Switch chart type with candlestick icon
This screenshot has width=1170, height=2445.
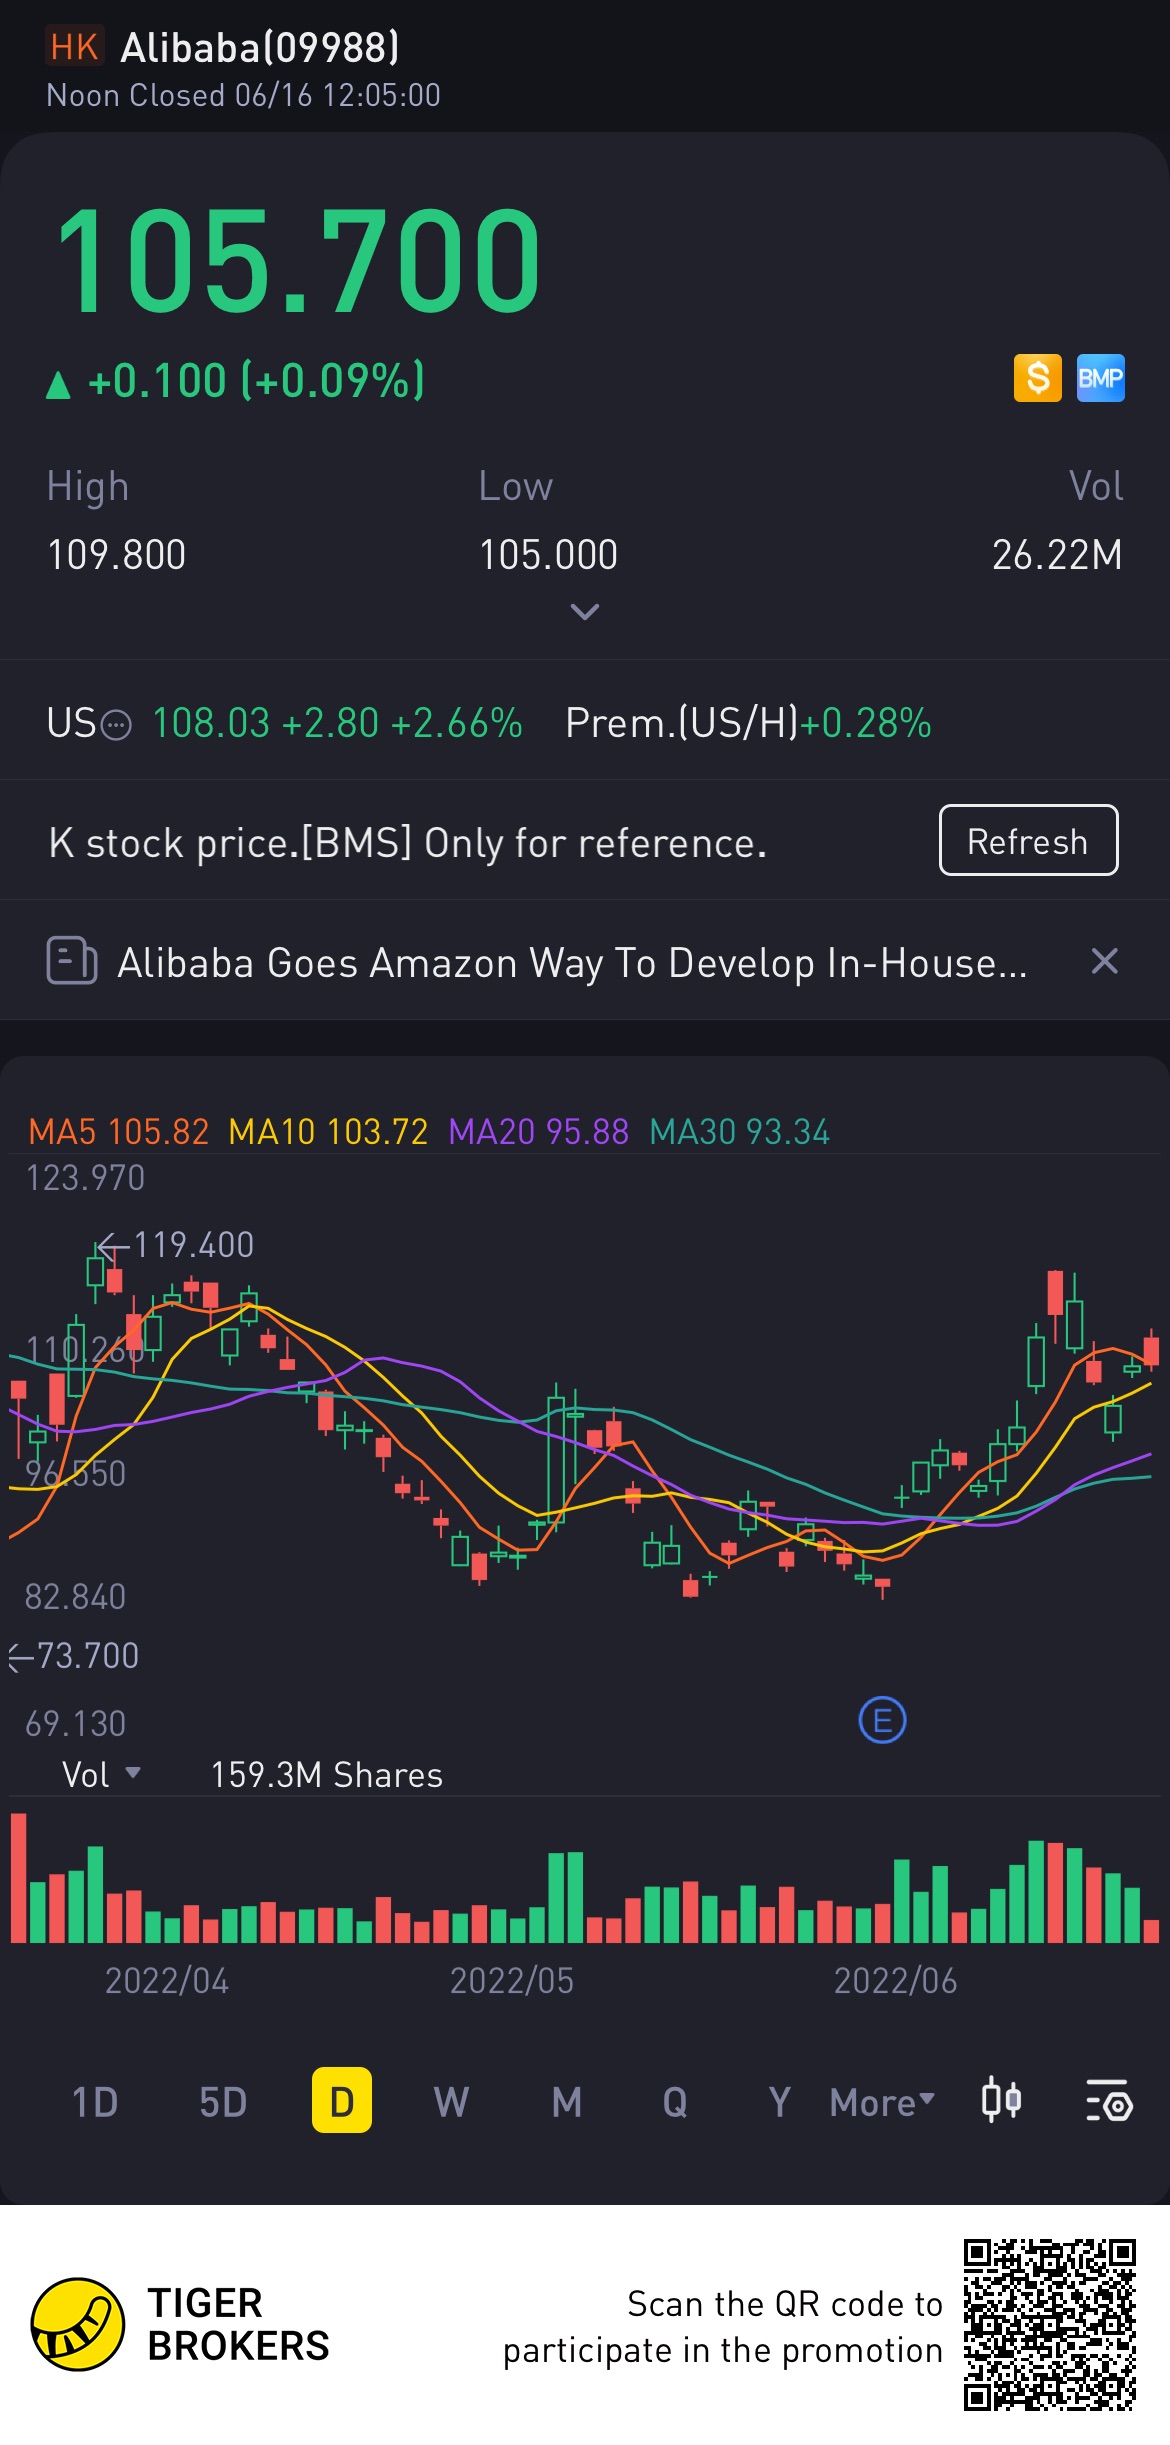[x=1001, y=2099]
